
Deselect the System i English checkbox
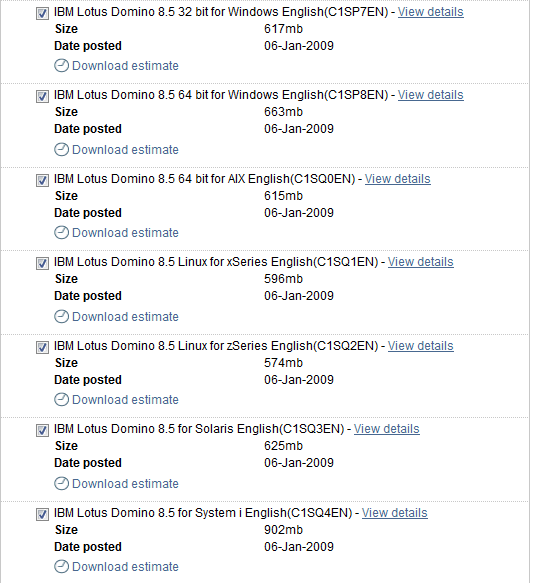coord(42,514)
